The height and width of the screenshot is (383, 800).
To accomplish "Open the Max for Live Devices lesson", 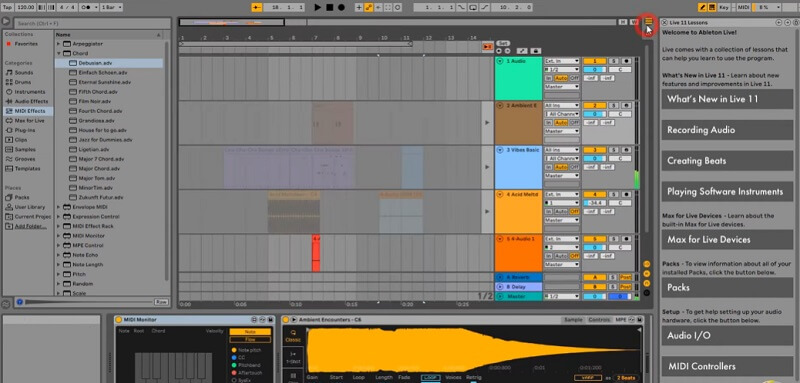I will click(x=727, y=239).
